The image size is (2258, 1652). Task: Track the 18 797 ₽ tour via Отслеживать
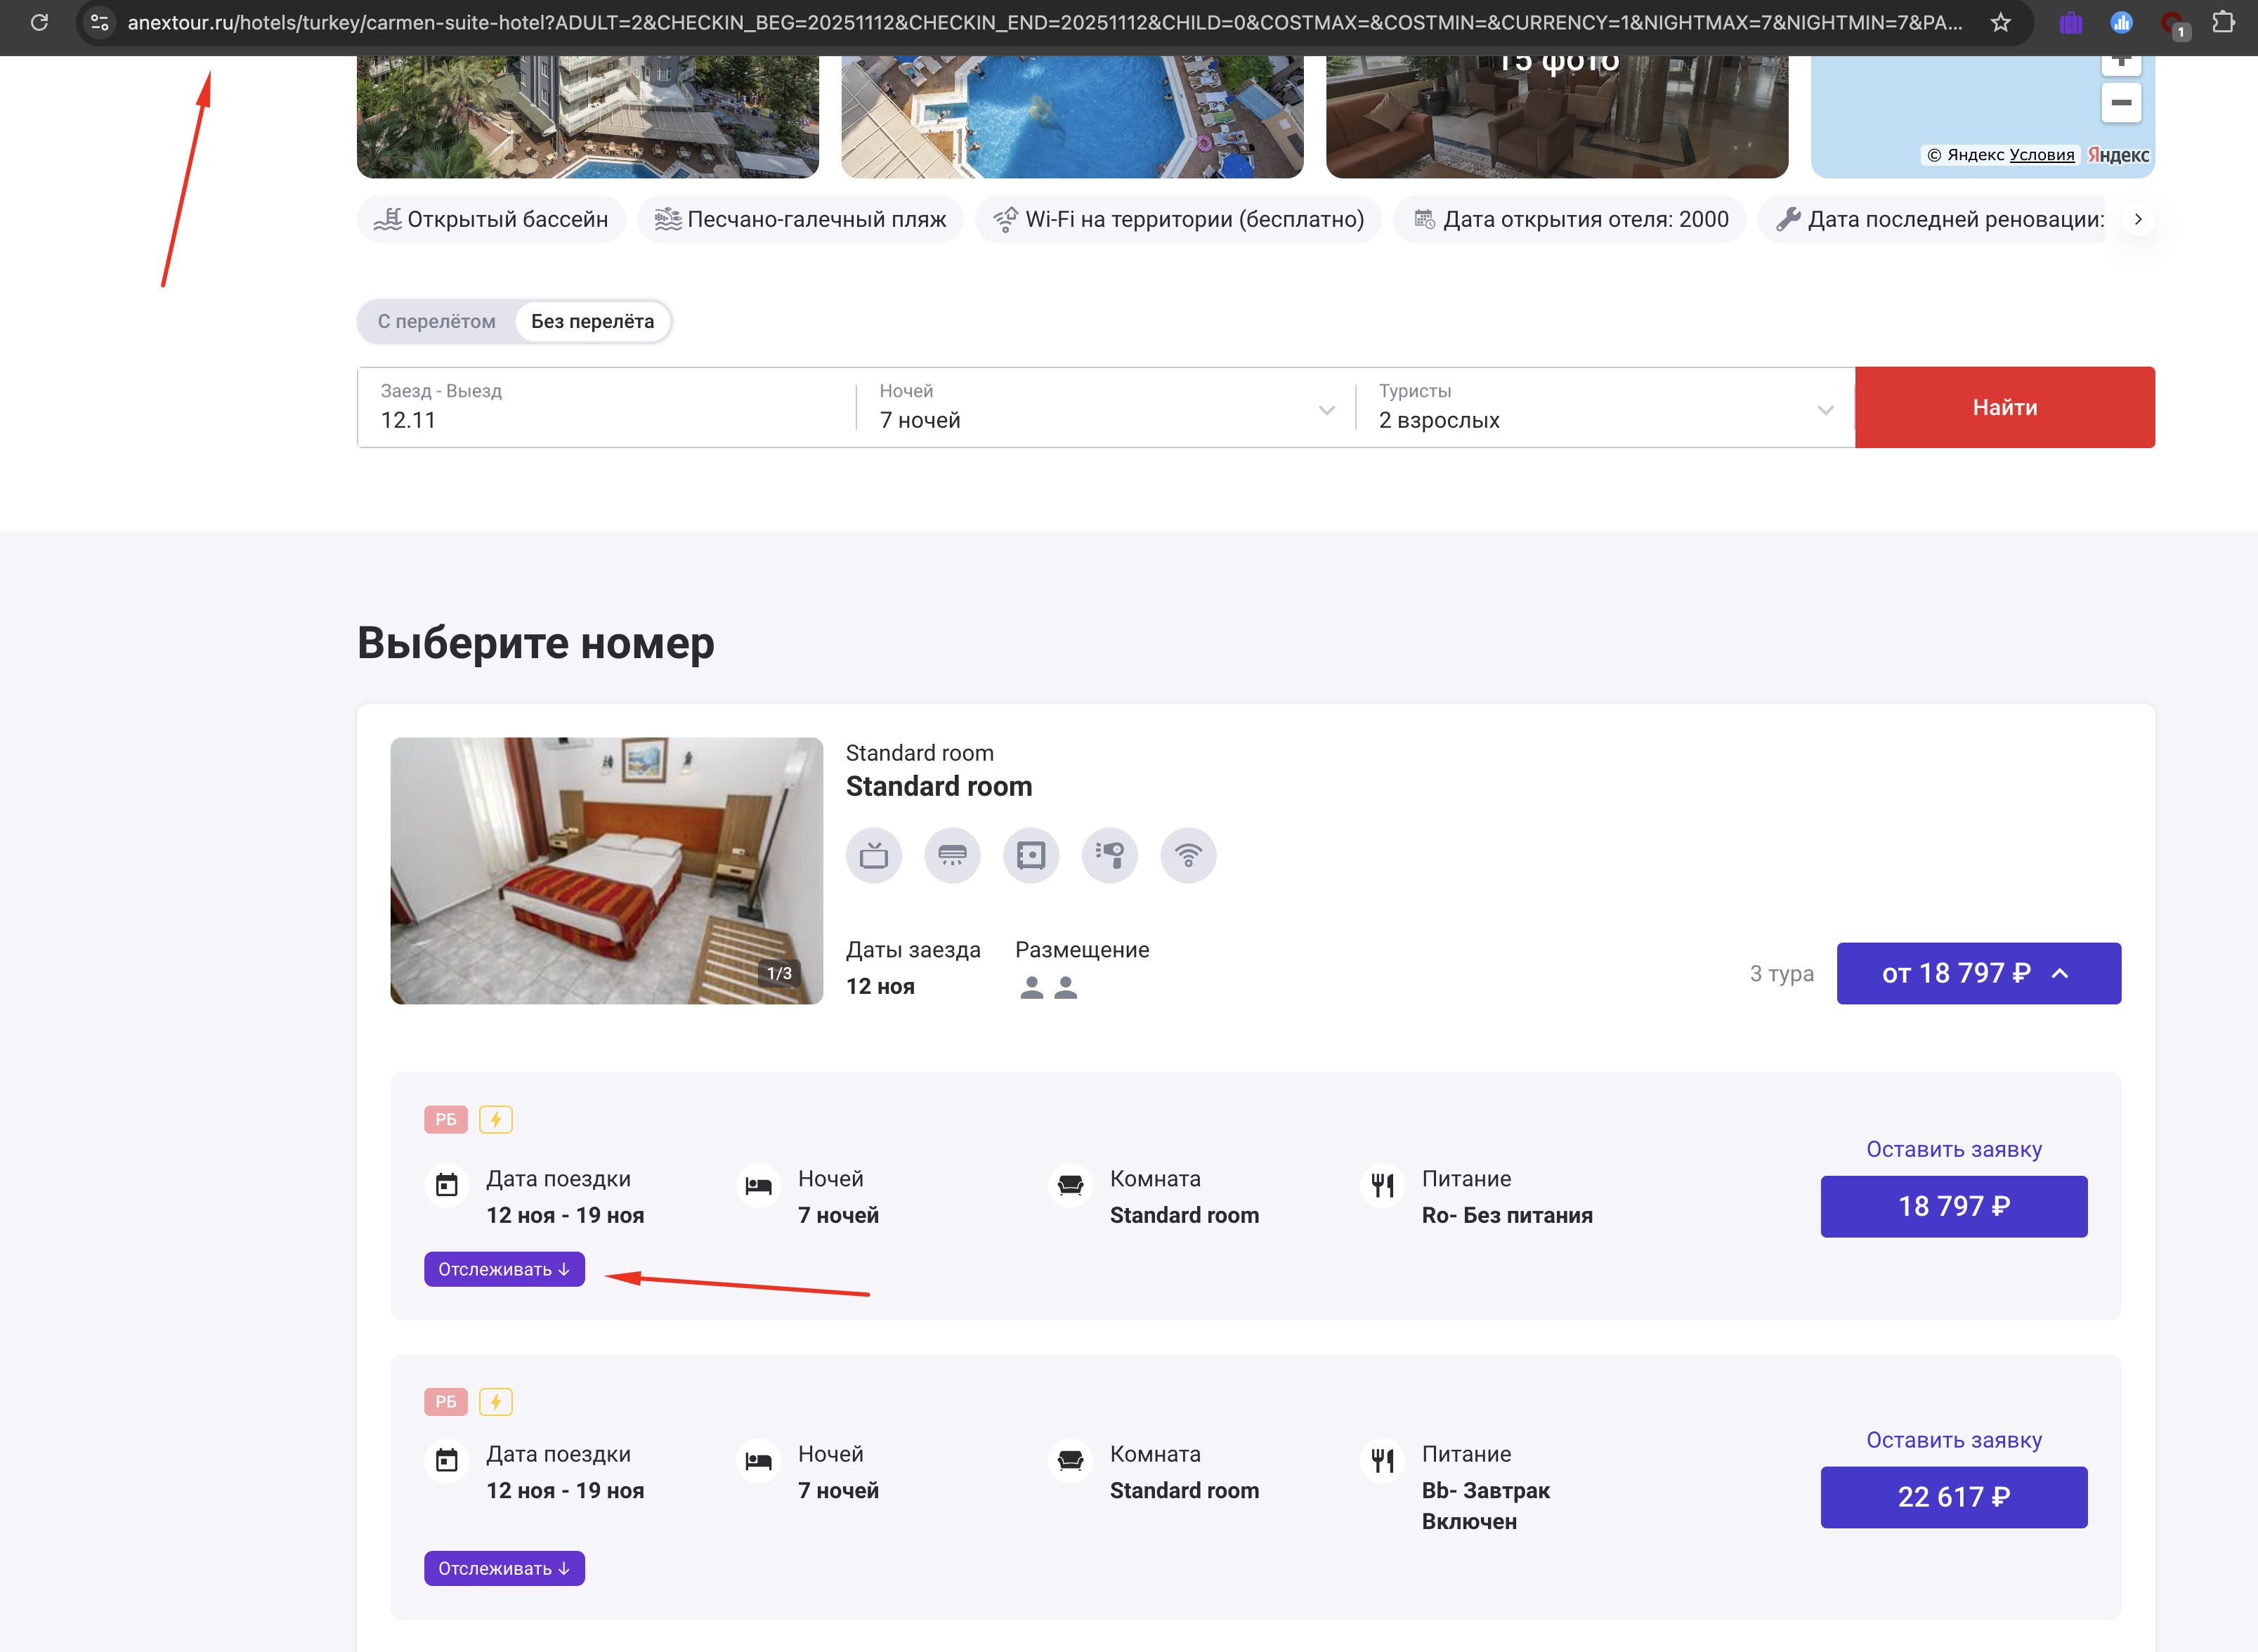pyautogui.click(x=504, y=1269)
